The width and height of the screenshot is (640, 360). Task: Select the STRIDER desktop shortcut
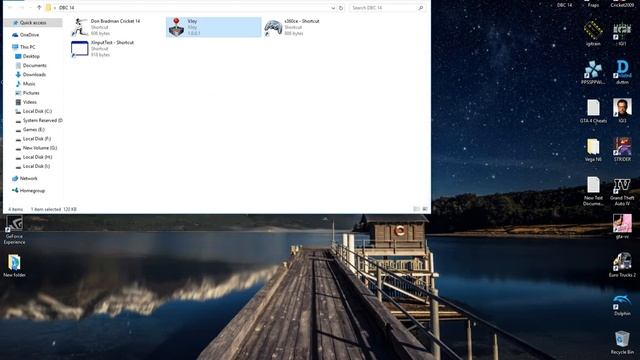pos(622,150)
